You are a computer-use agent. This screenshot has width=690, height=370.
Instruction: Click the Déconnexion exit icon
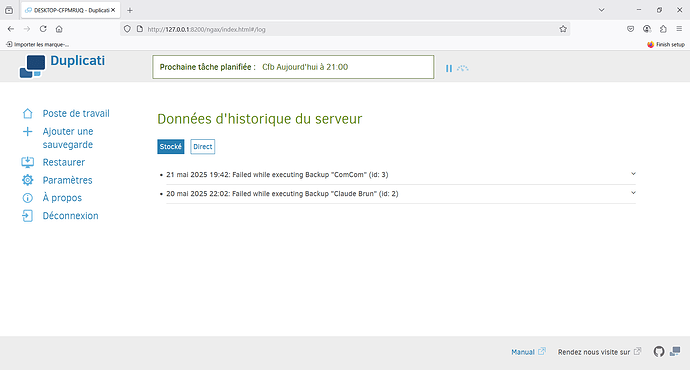click(27, 216)
